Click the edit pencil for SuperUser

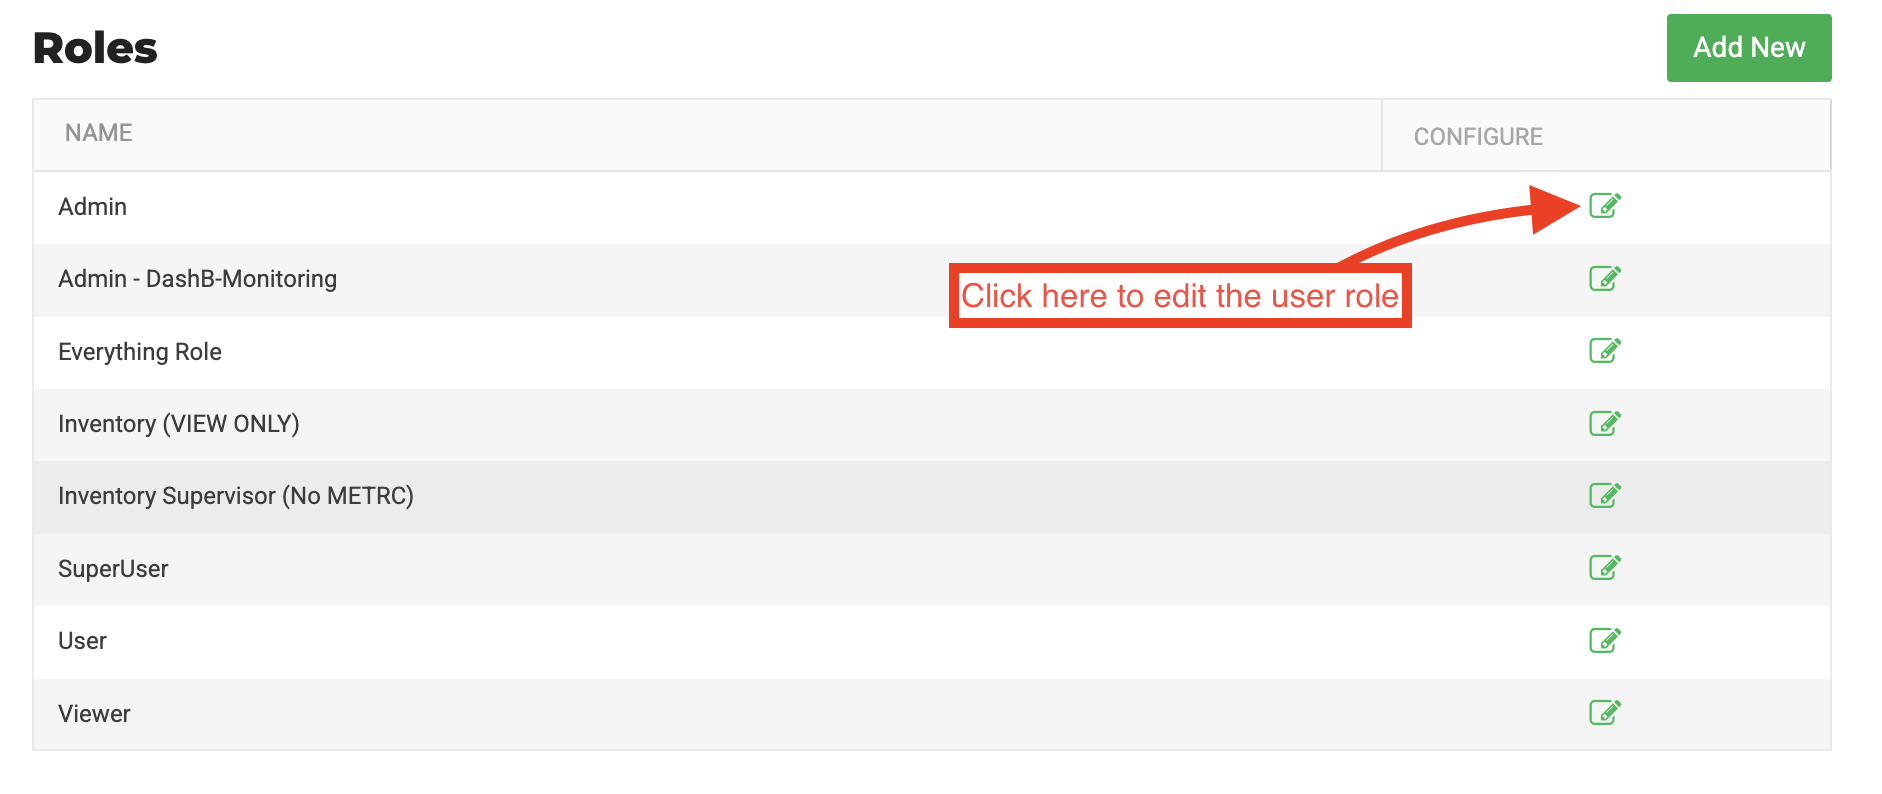point(1604,567)
